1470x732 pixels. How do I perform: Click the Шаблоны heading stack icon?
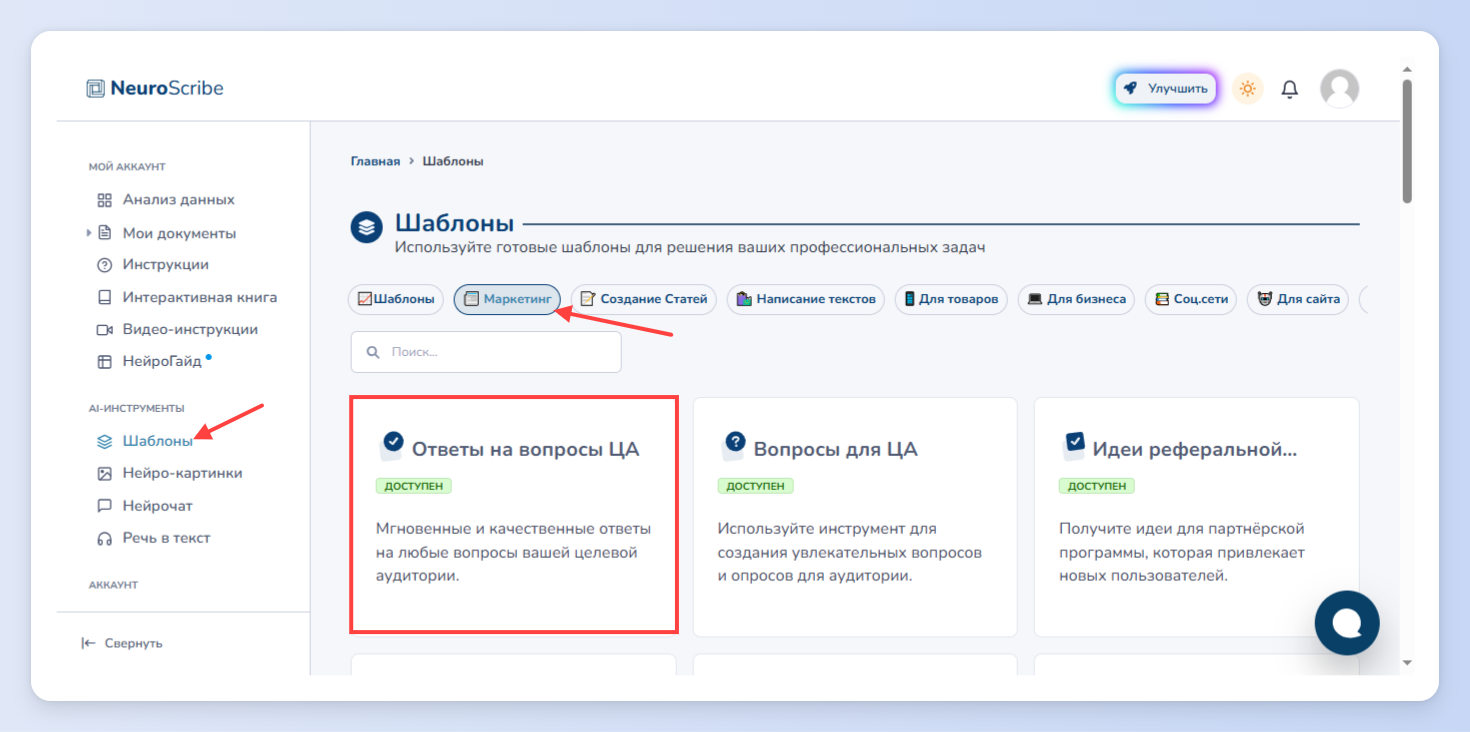point(367,227)
